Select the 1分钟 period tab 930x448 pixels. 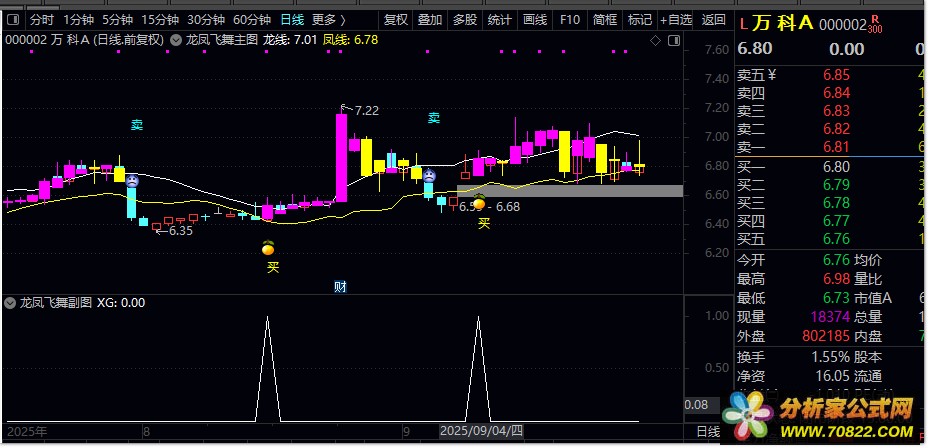[x=79, y=20]
